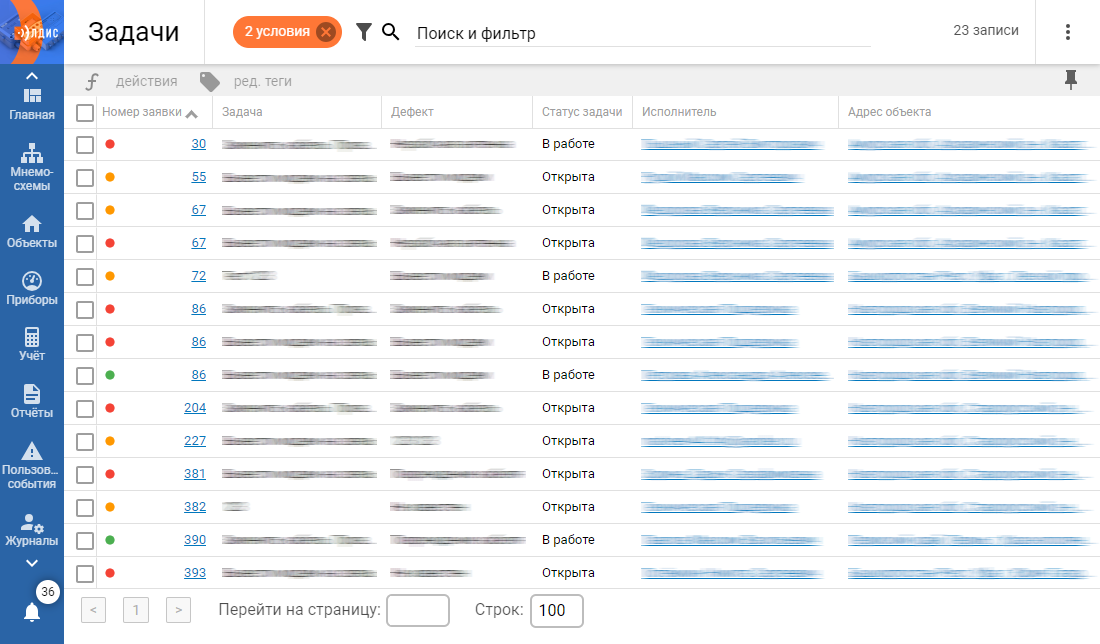
Task: Check the row with request 390
Action: click(85, 540)
